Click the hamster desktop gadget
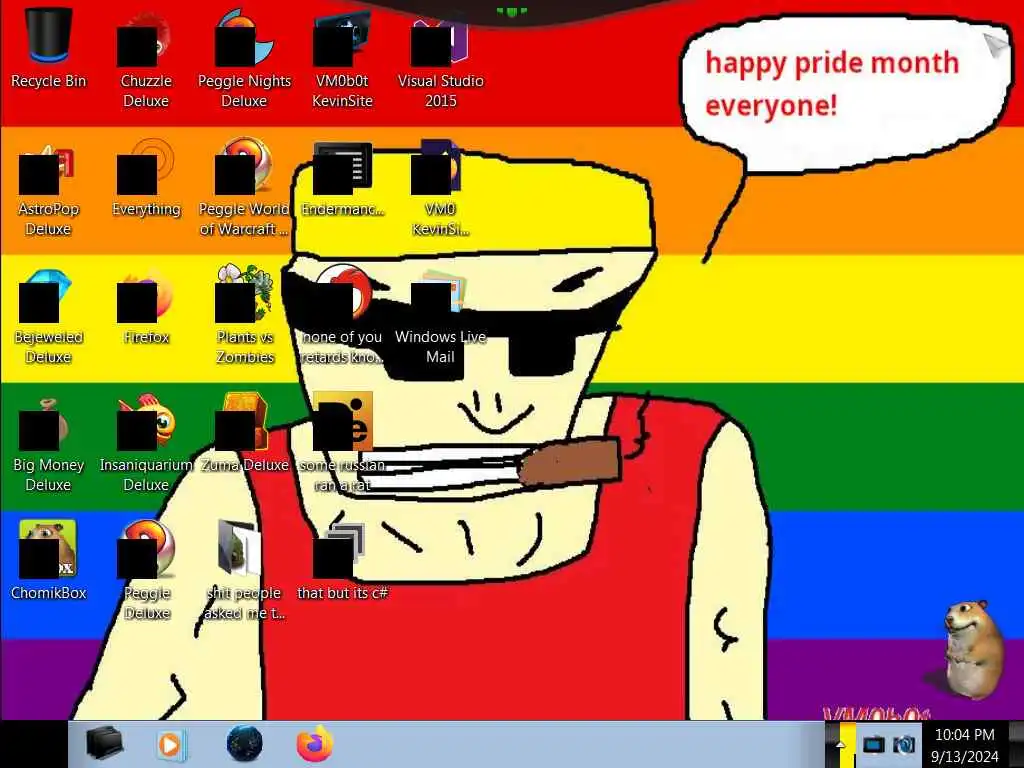 [974, 650]
